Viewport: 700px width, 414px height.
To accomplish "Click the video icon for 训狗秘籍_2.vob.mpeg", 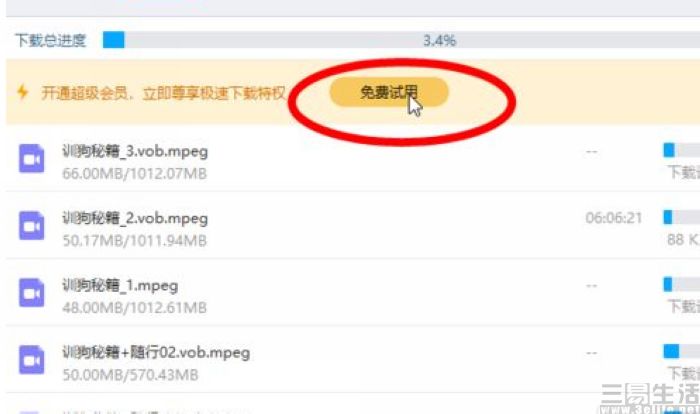I will (x=31, y=226).
